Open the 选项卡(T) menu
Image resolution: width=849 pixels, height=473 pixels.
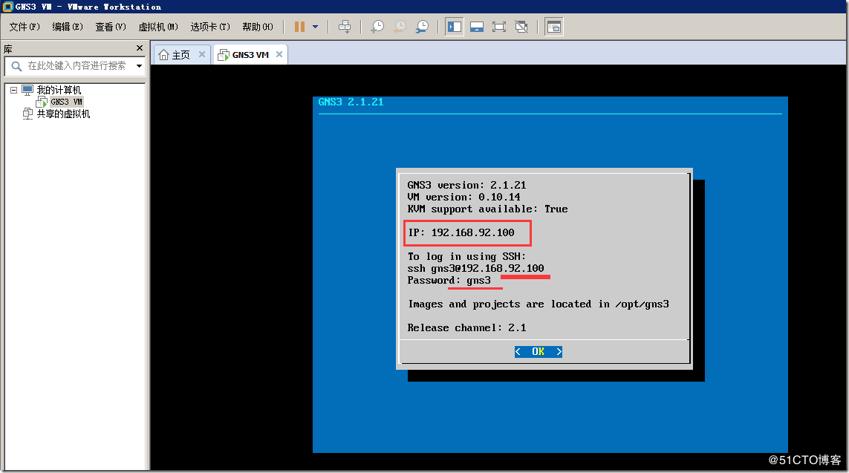(x=210, y=27)
